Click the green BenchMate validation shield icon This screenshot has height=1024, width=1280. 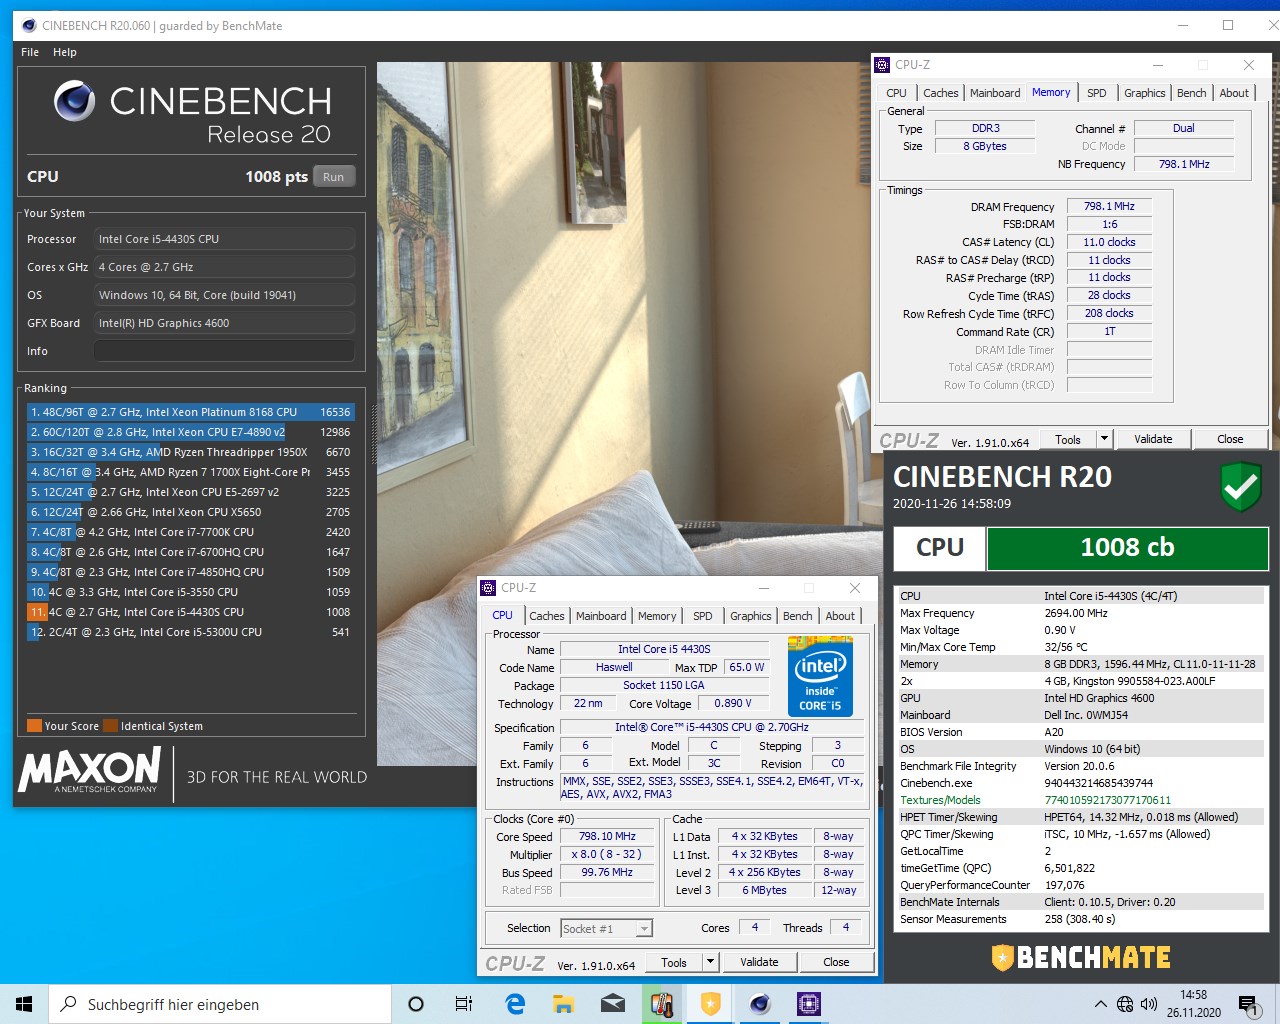click(1241, 487)
